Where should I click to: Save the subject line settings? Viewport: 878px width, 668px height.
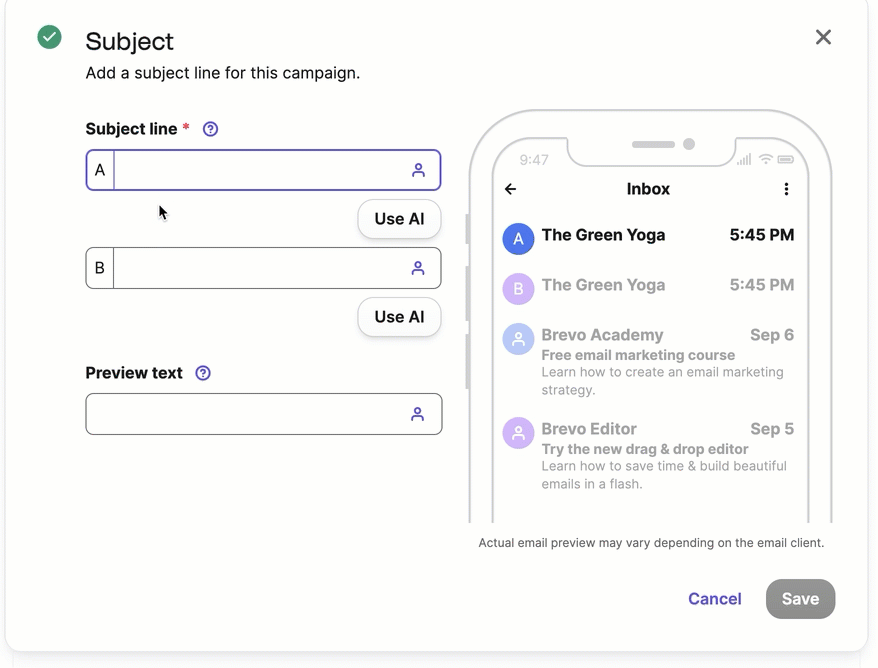pos(800,599)
